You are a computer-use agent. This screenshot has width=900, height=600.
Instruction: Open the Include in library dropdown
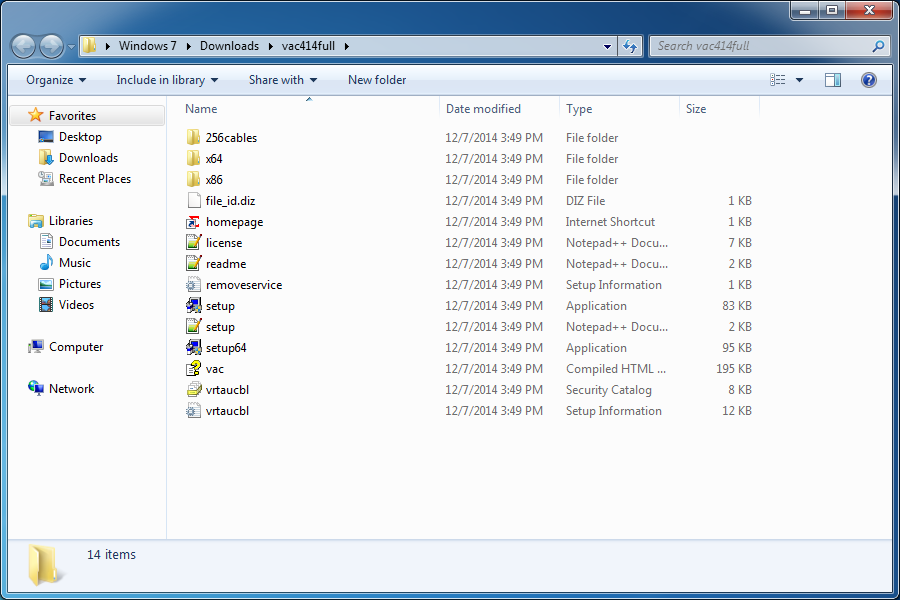pyautogui.click(x=167, y=80)
